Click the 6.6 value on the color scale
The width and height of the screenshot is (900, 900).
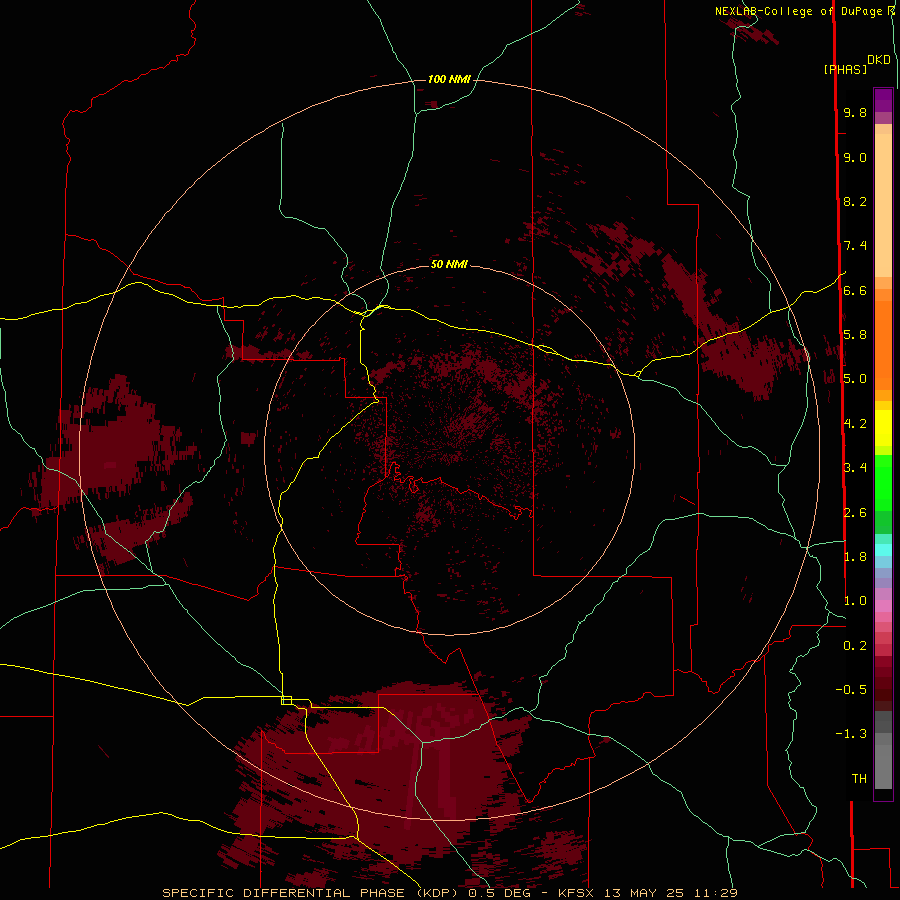(855, 290)
